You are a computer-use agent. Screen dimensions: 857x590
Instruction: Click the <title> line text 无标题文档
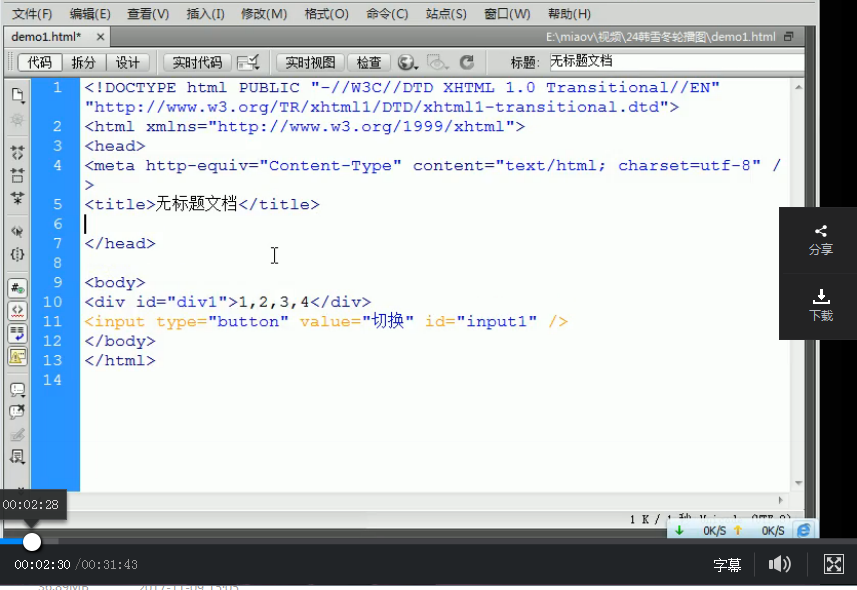[196, 204]
